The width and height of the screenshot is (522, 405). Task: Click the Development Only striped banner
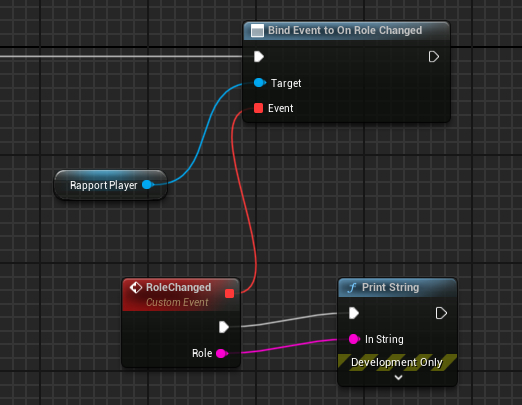coord(397,362)
